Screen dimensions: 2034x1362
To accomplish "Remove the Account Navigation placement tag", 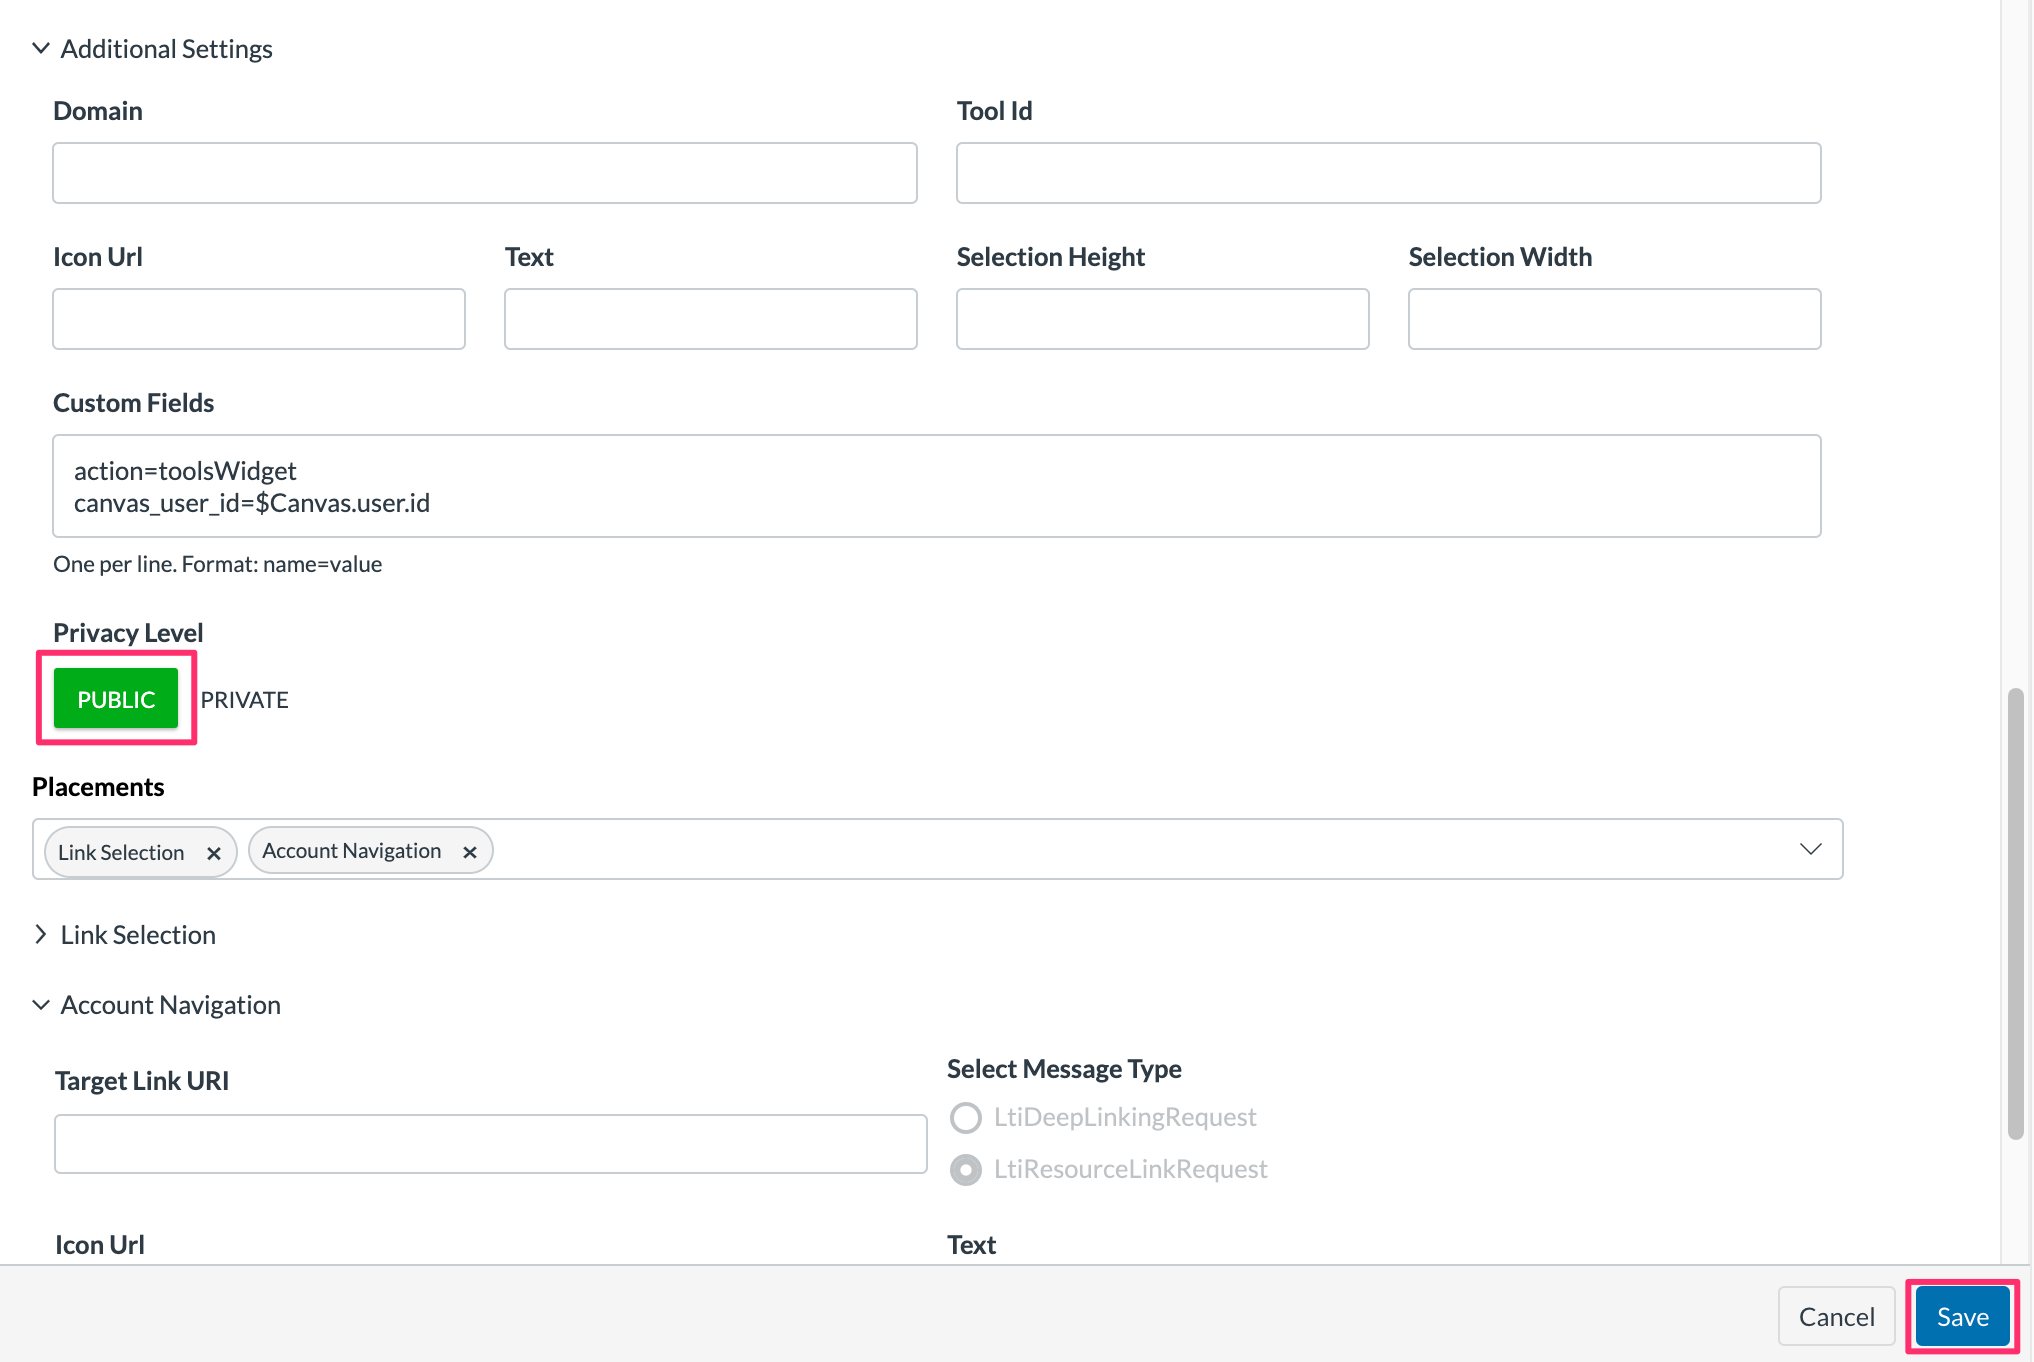I will 470,851.
